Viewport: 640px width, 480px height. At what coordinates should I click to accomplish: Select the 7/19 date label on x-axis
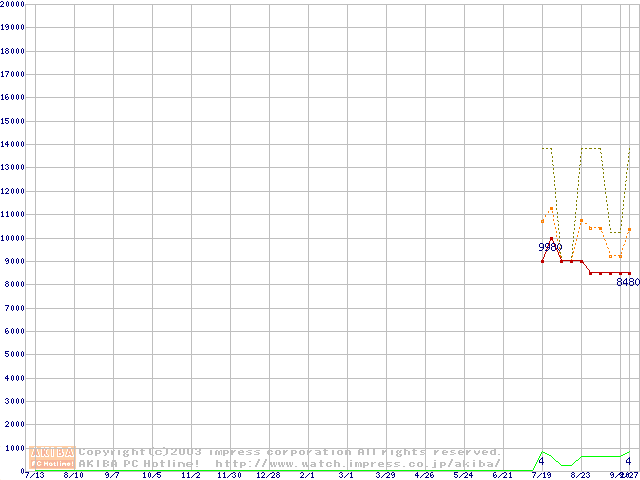(542, 475)
